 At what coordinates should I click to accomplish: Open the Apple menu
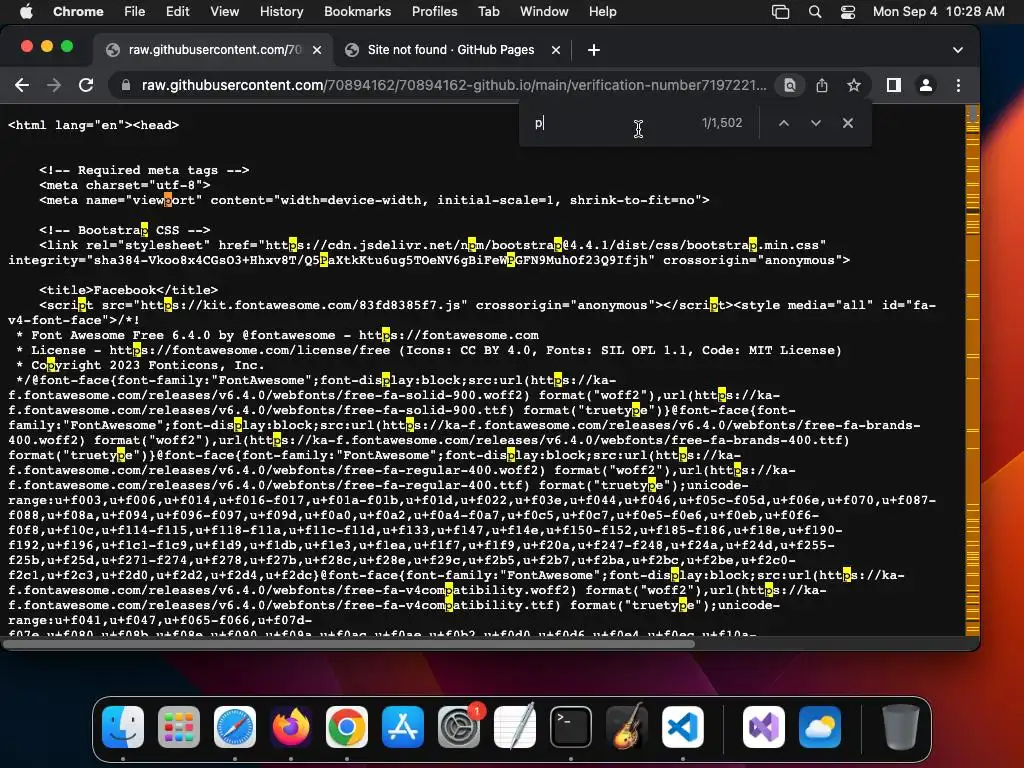click(x=26, y=11)
